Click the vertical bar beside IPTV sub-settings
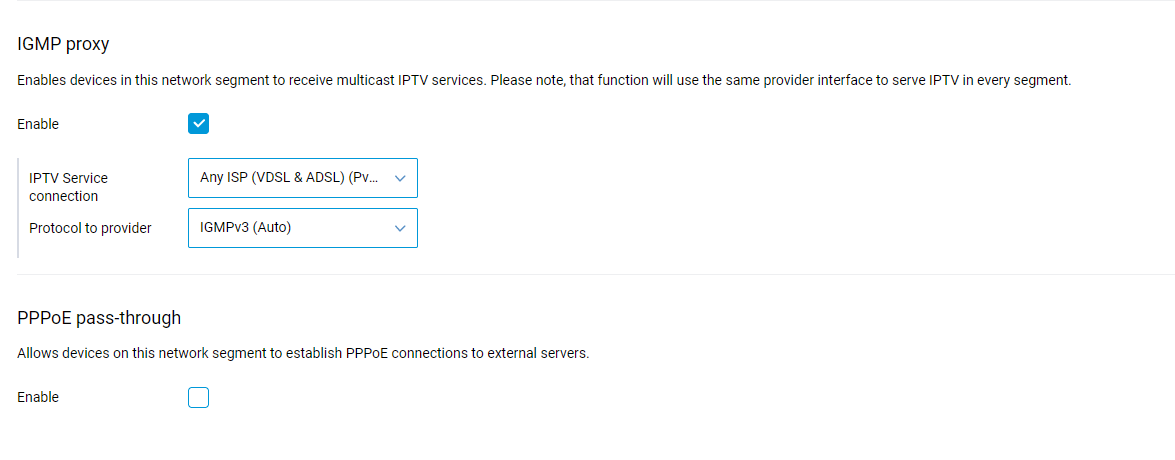 (x=18, y=207)
